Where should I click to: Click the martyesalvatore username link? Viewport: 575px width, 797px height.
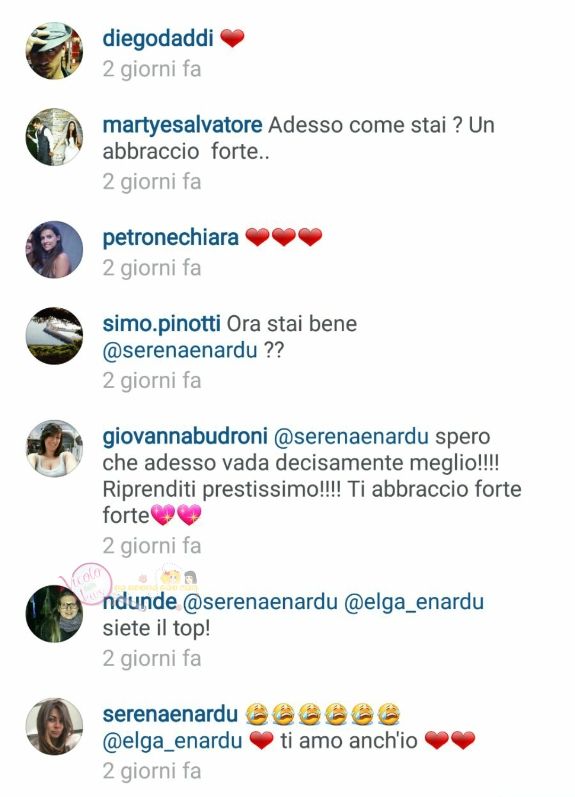(182, 126)
